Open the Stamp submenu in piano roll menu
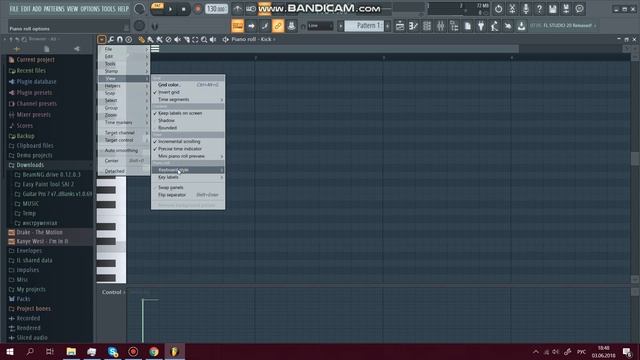 tap(124, 71)
